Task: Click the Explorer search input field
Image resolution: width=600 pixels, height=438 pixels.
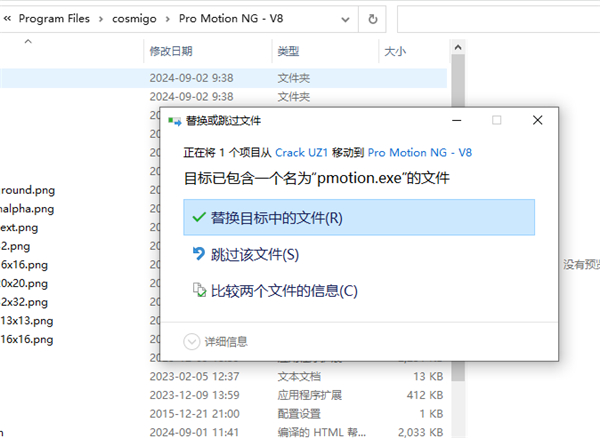Action: pos(495,18)
